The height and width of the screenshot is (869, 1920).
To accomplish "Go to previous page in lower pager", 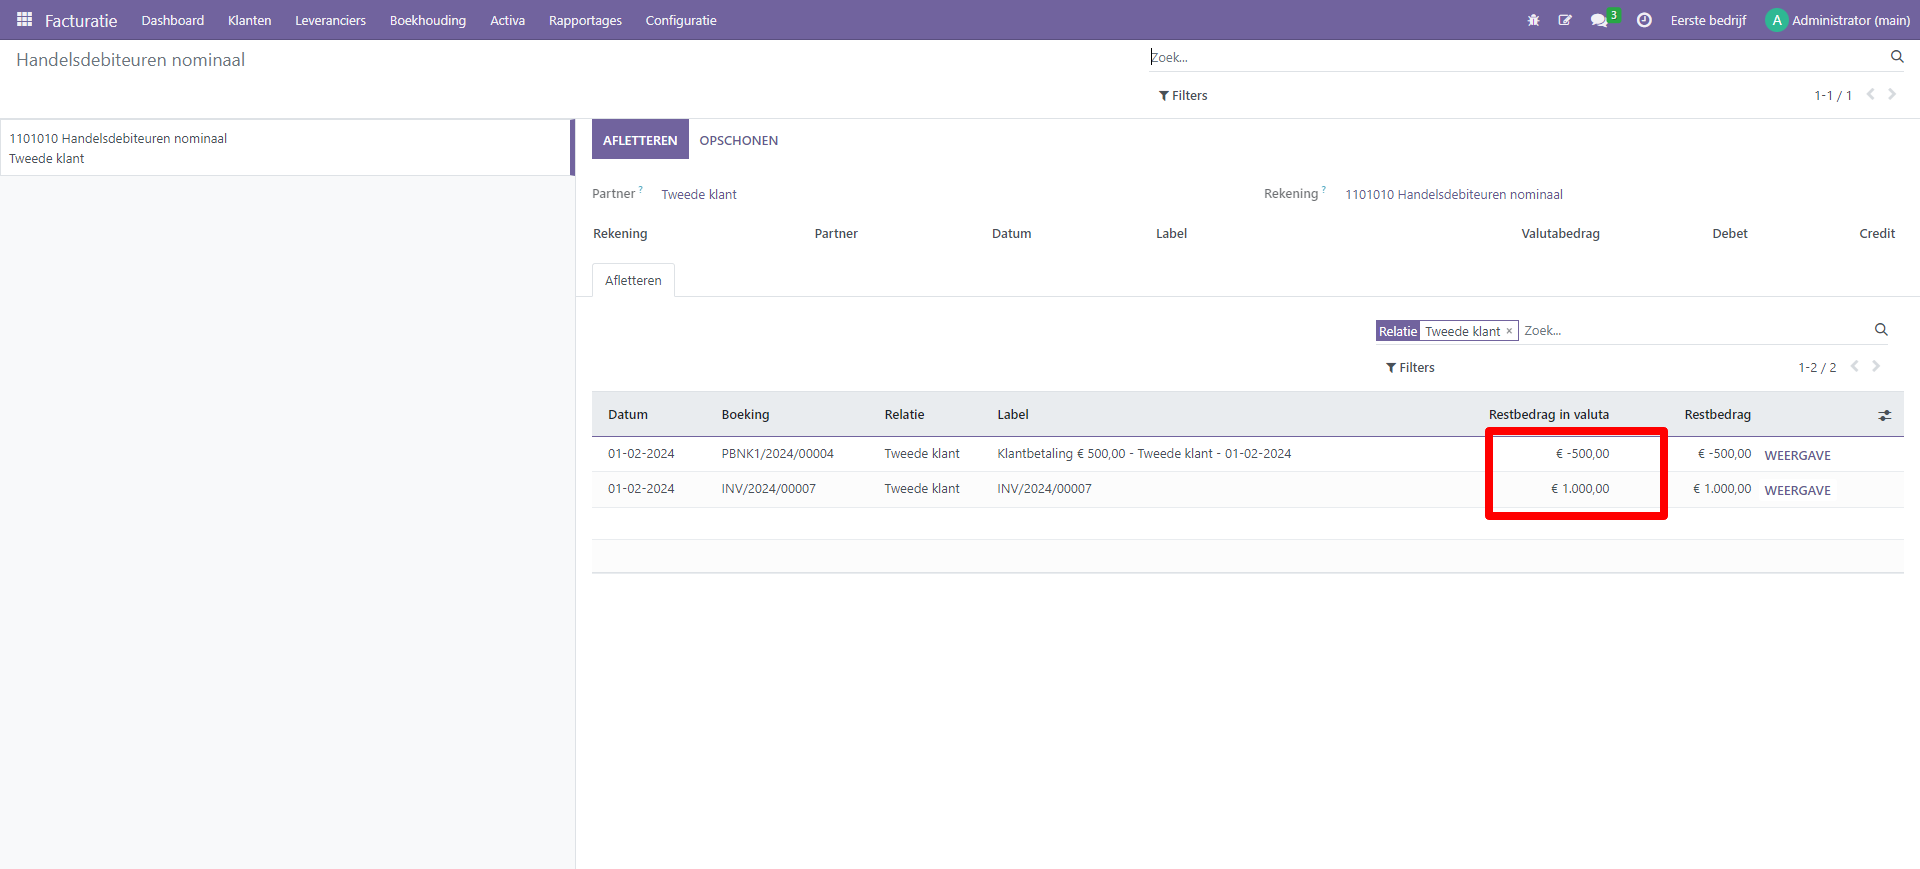I will [x=1855, y=367].
